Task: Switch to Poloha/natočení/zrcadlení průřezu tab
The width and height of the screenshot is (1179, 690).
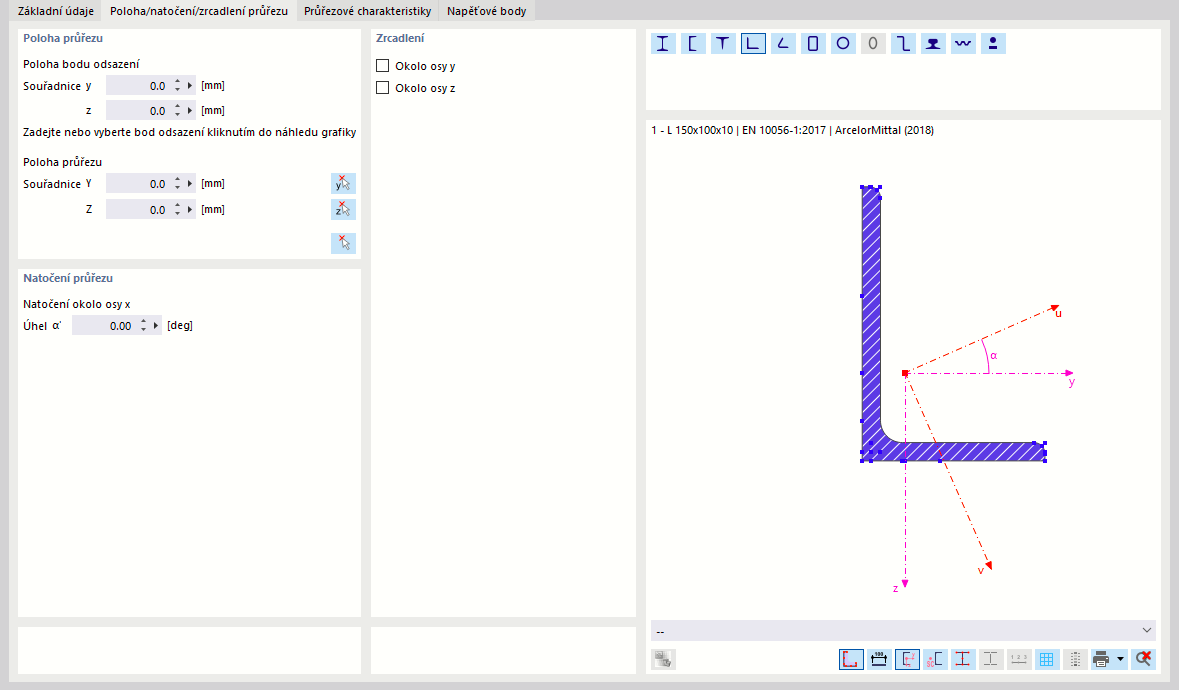Action: pyautogui.click(x=199, y=11)
